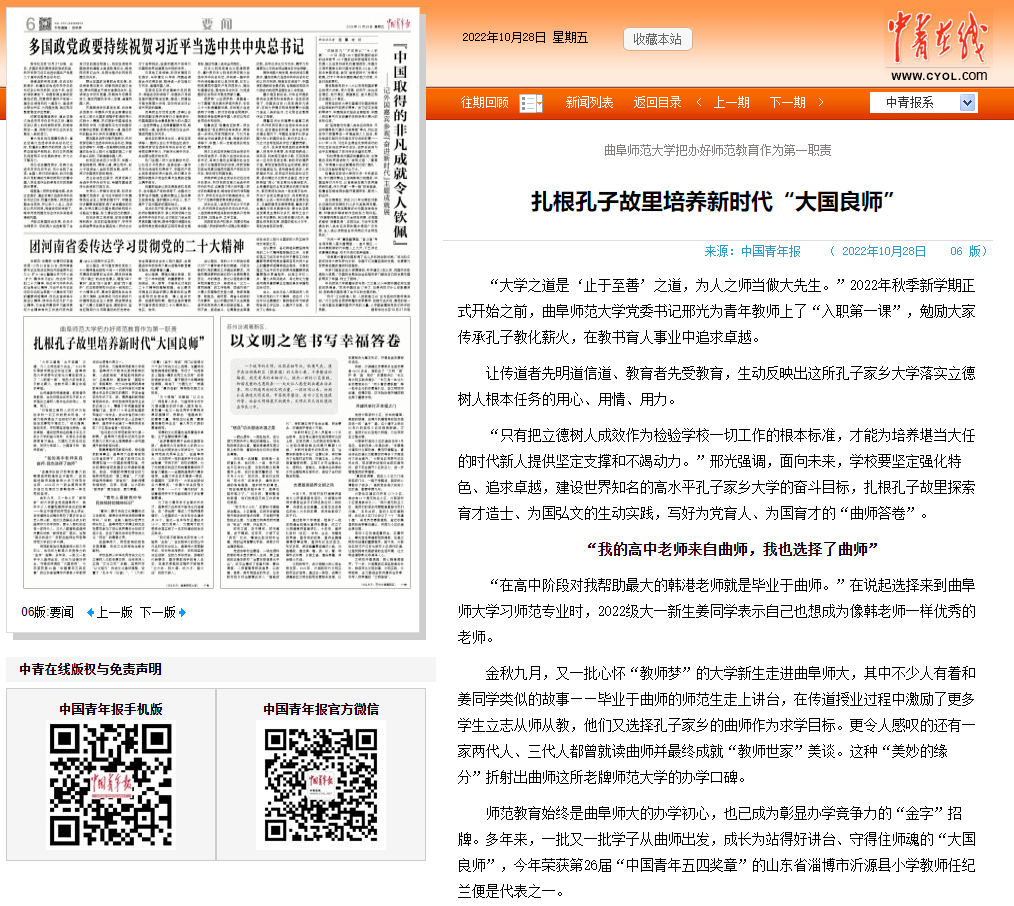
Task: Open the 往期回顾 calendar list icon
Action: pyautogui.click(x=531, y=103)
